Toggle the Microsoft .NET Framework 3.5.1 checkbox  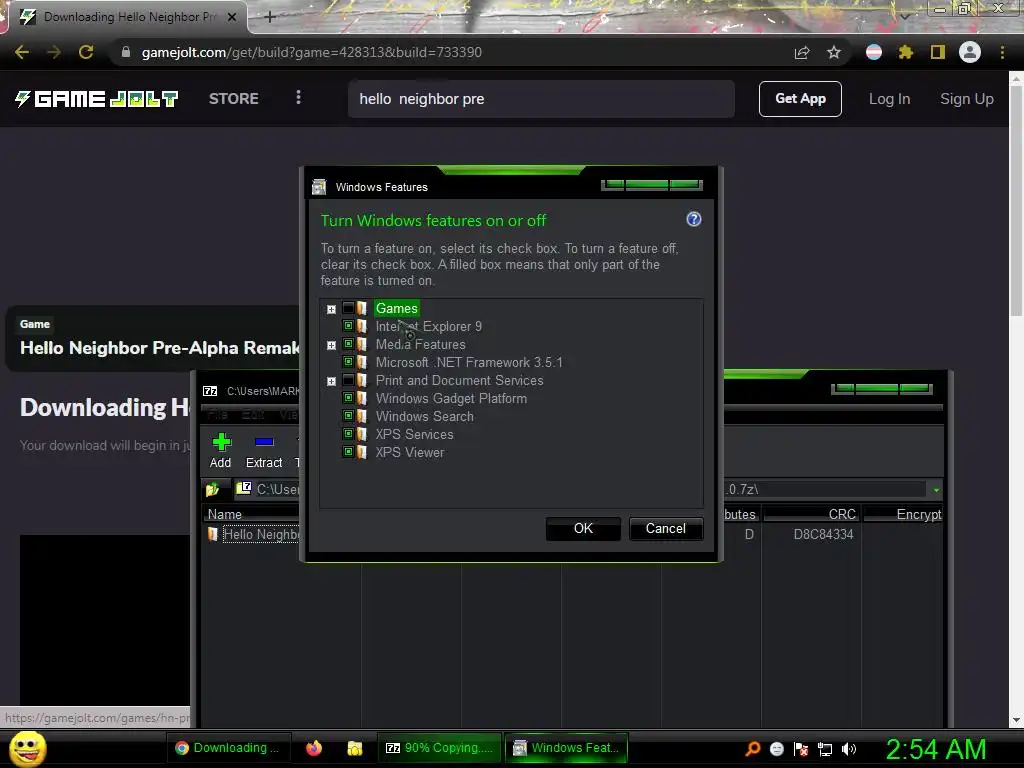348,362
